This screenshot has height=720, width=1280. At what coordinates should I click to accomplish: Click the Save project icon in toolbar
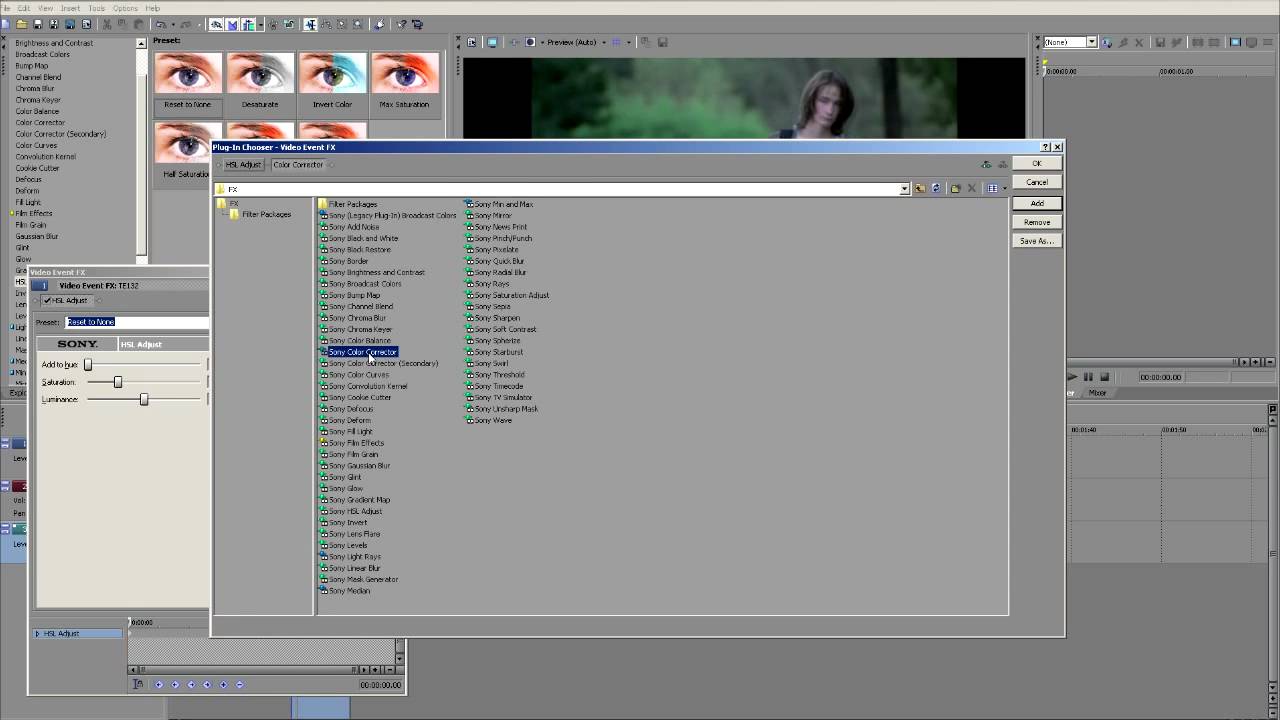(38, 24)
